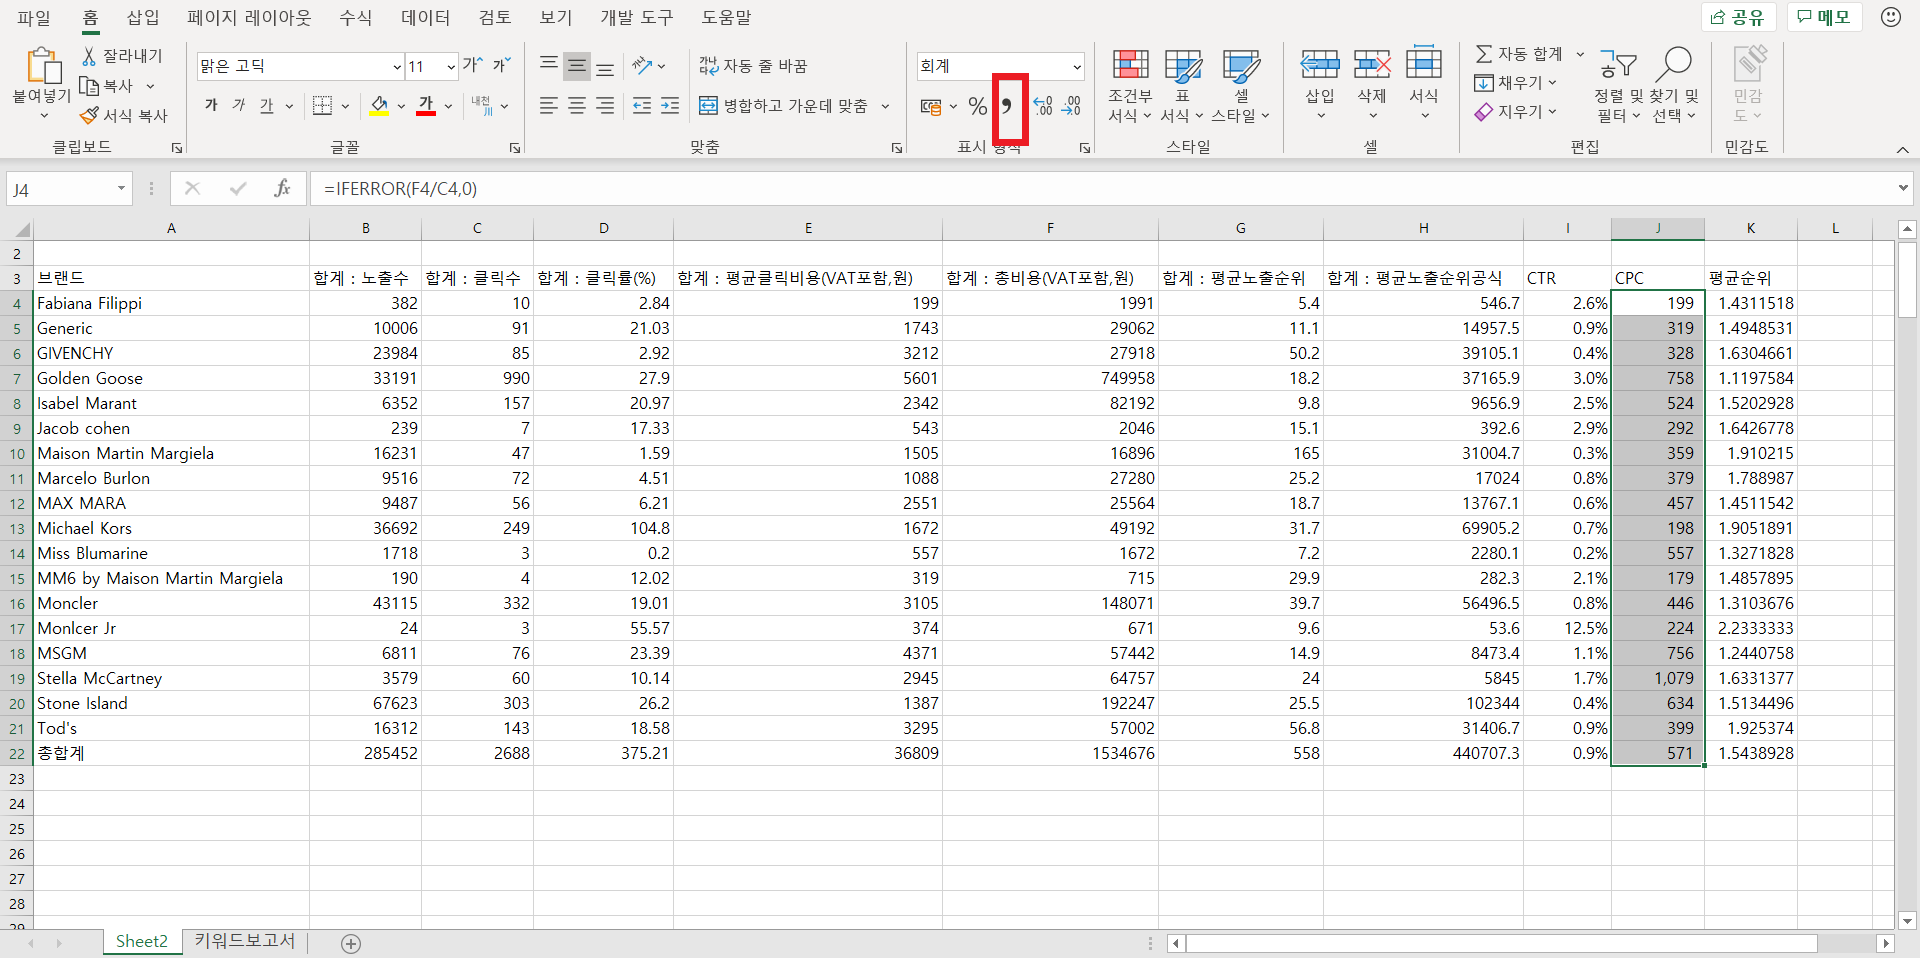
Task: Open the 데이터 ribbon tab
Action: (426, 18)
